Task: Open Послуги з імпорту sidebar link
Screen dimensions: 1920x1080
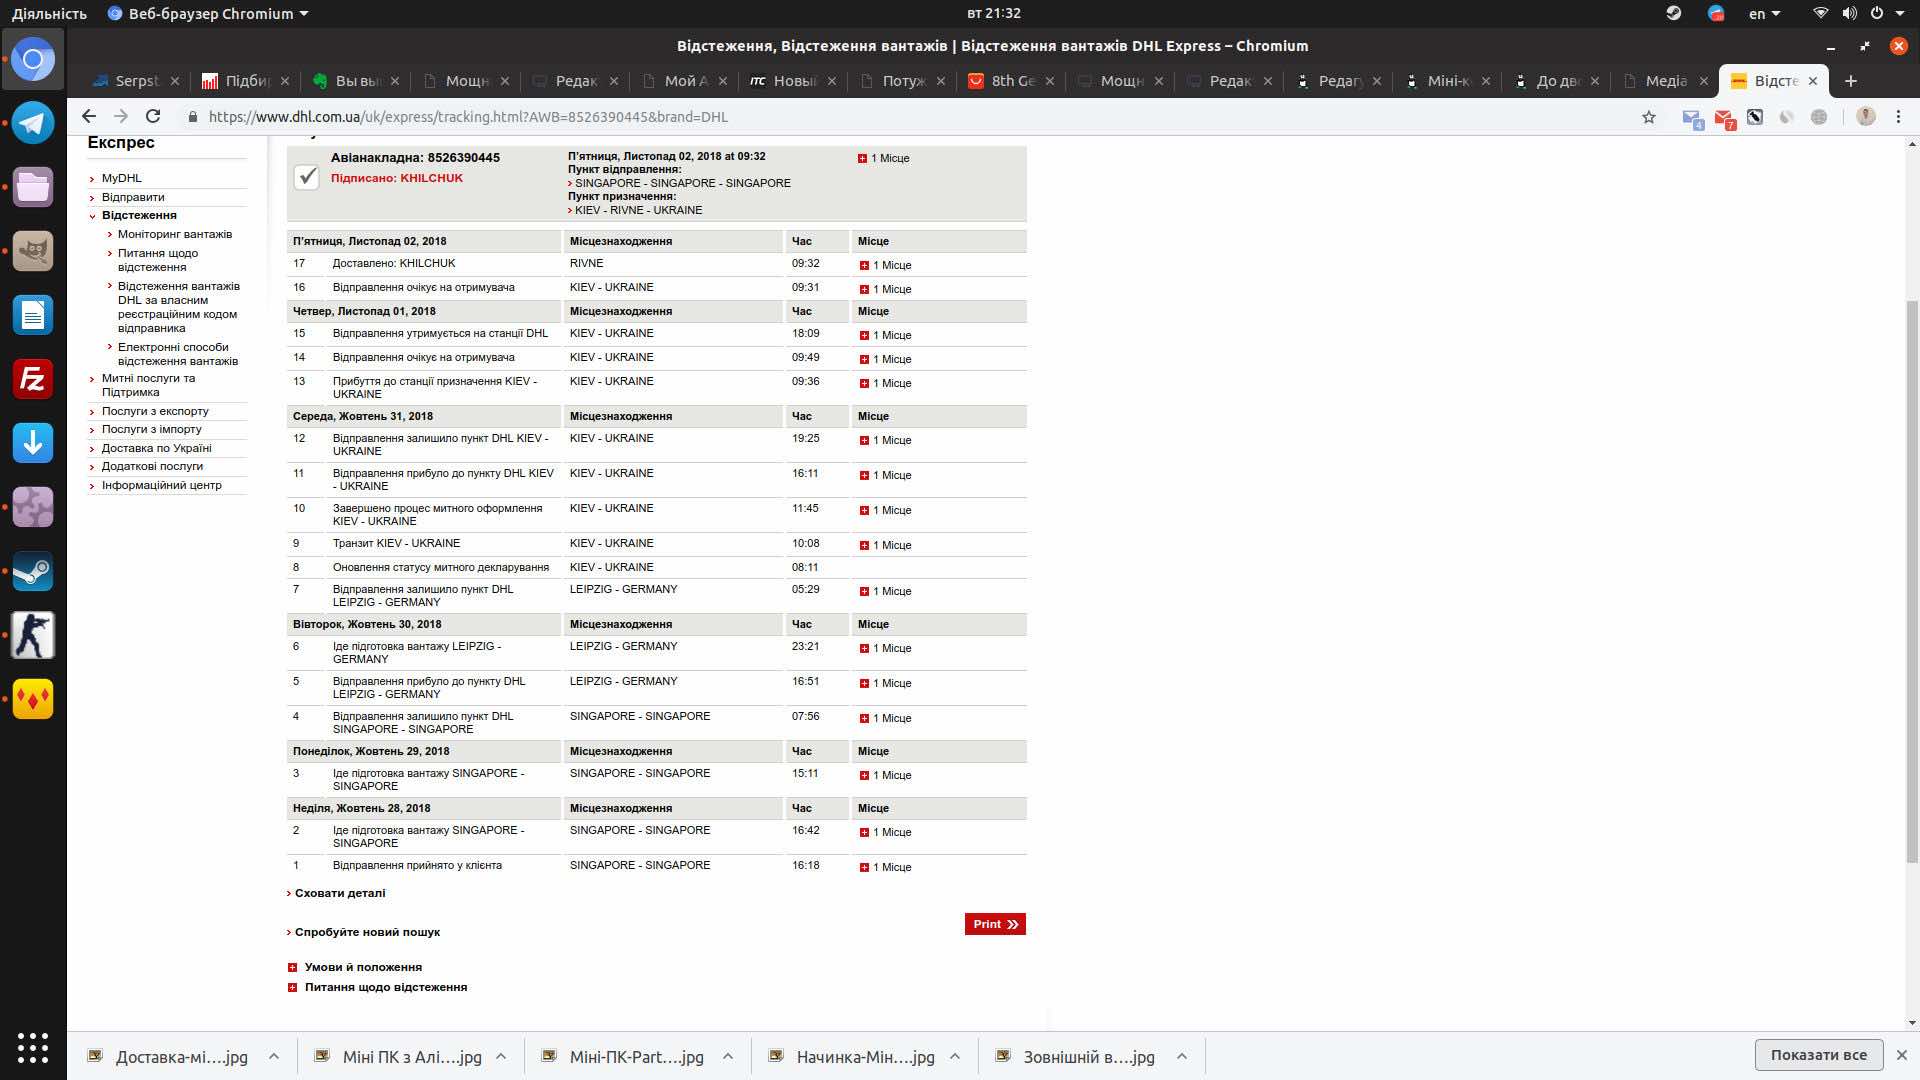Action: (x=152, y=429)
